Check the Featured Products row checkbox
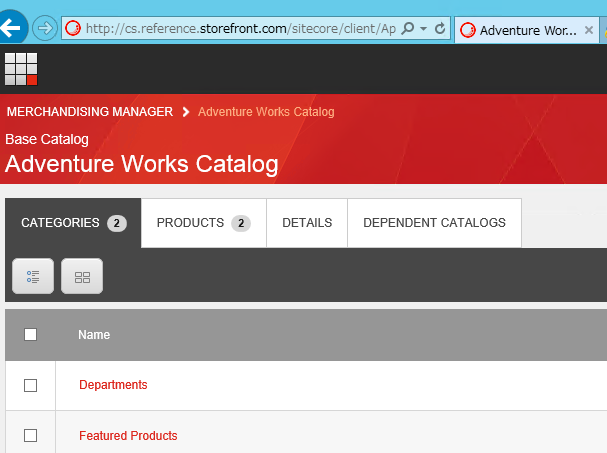This screenshot has width=607, height=453. point(31,436)
